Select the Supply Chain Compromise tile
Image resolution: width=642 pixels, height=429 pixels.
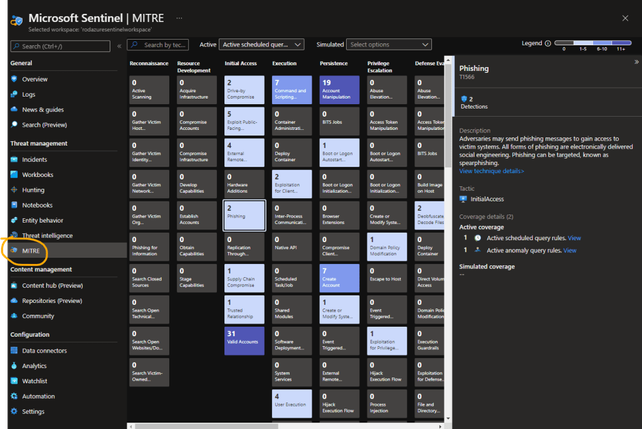coord(244,278)
